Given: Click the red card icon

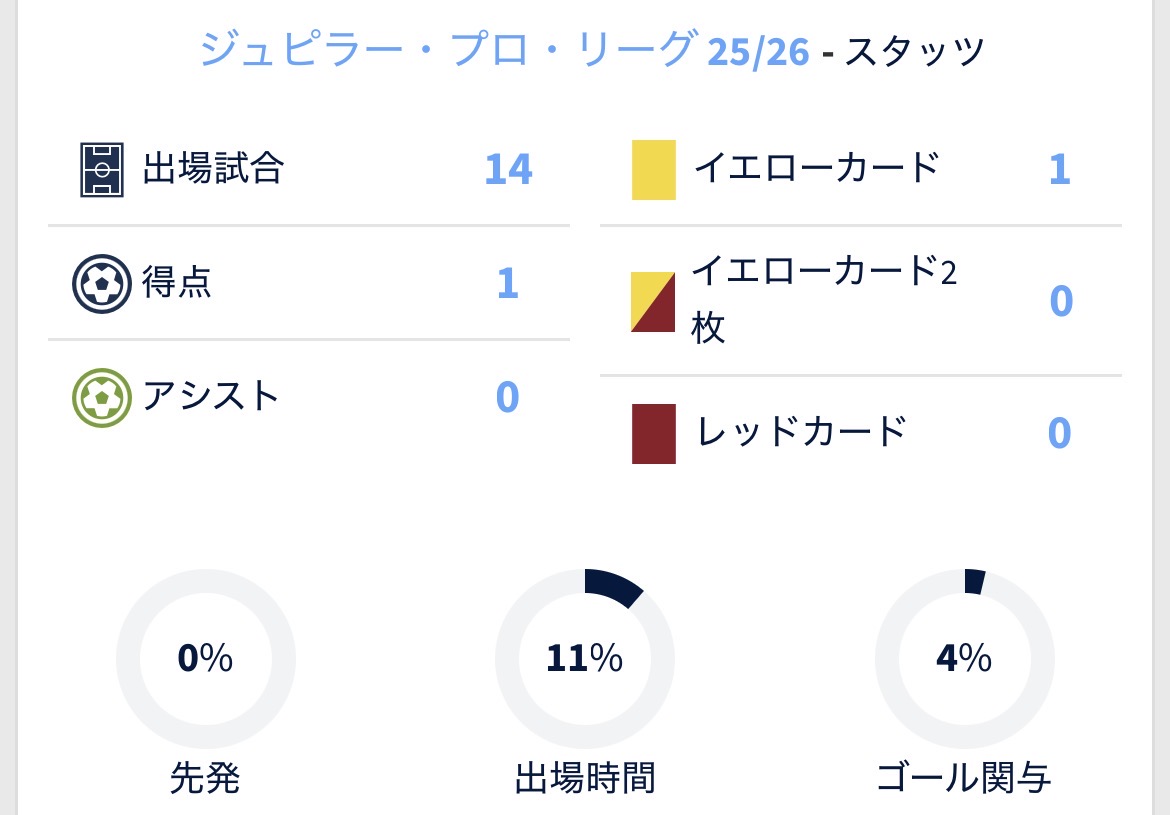Looking at the screenshot, I should (654, 433).
